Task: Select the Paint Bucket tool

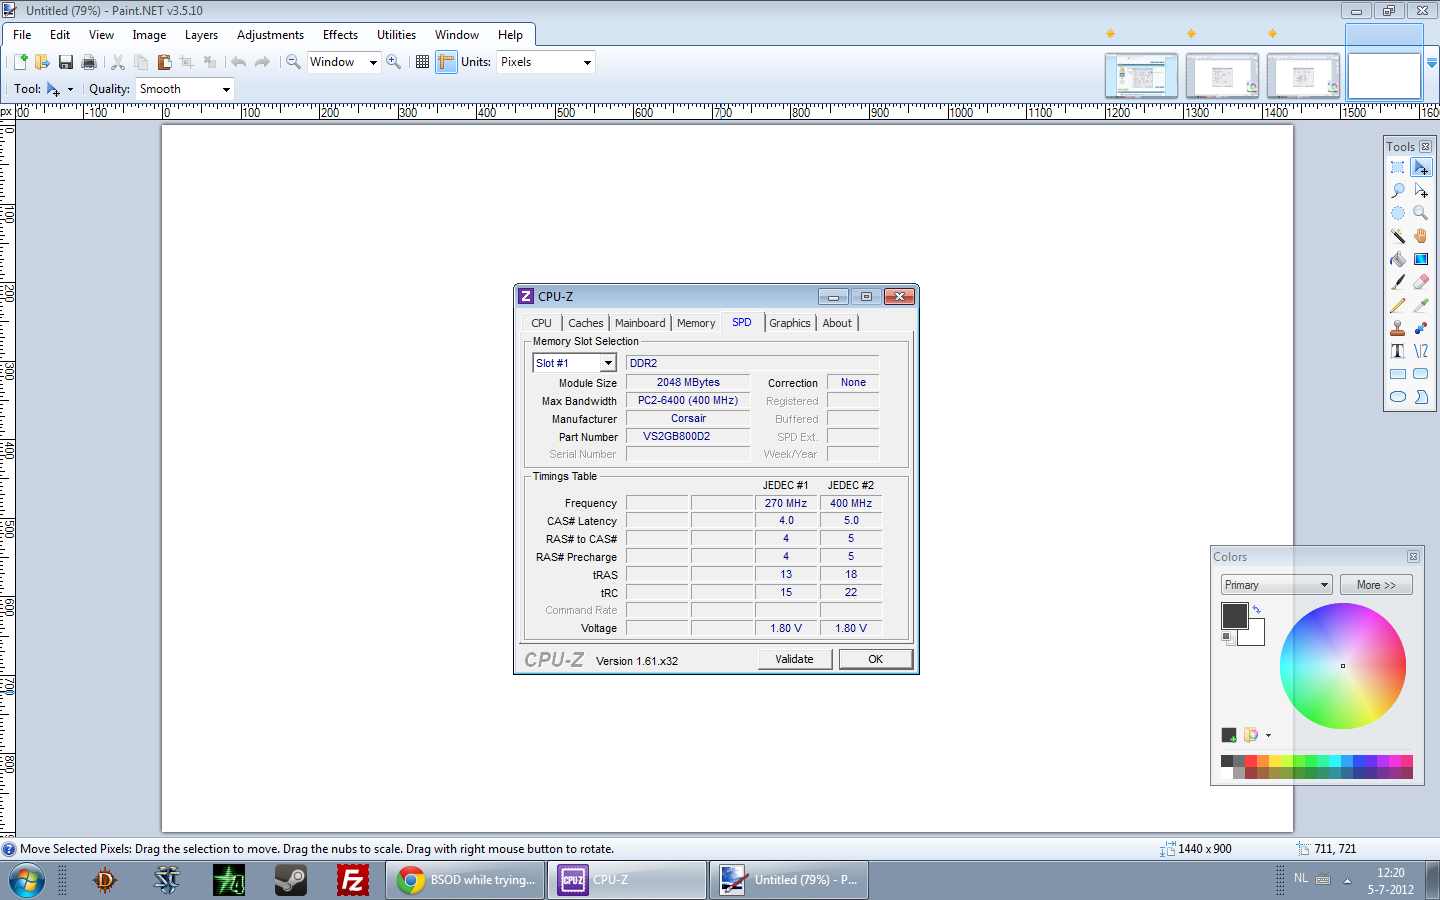Action: click(x=1398, y=259)
